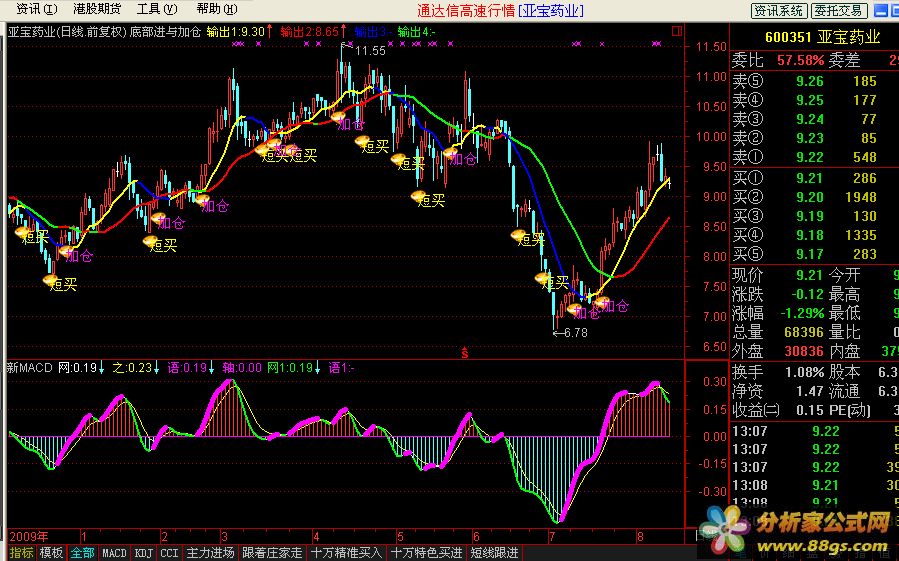Viewport: 899px width, 561px height.
Task: Click the 卖② row price 9.23
Action: 810,138
